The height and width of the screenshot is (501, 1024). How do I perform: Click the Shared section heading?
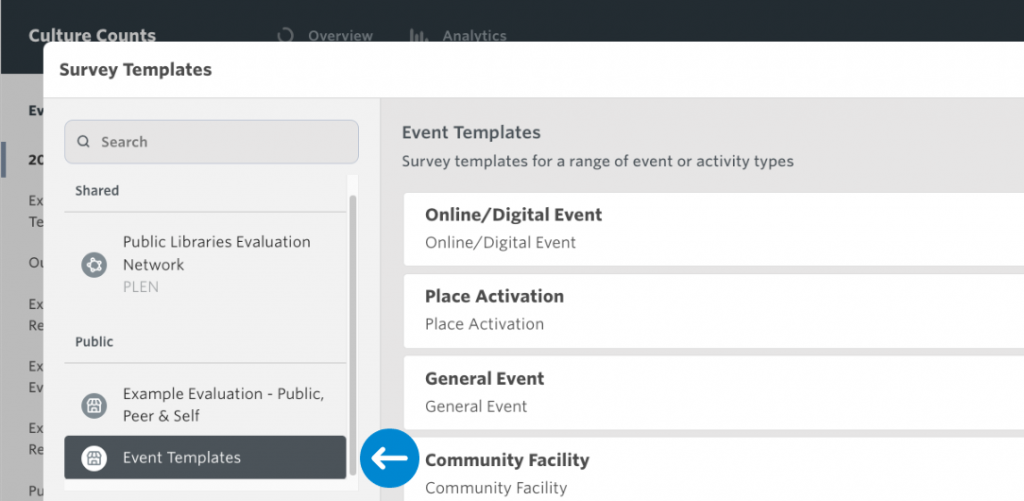pyautogui.click(x=97, y=191)
